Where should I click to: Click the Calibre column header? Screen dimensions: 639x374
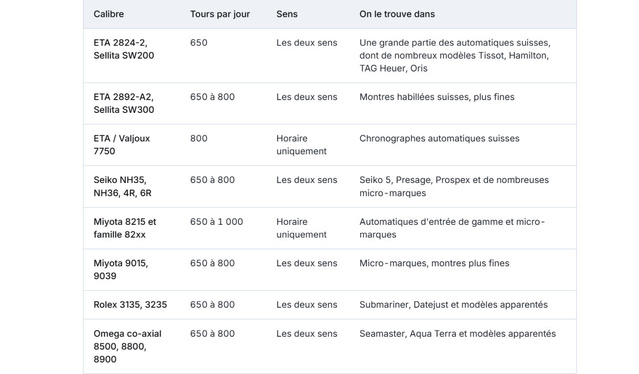tap(108, 14)
